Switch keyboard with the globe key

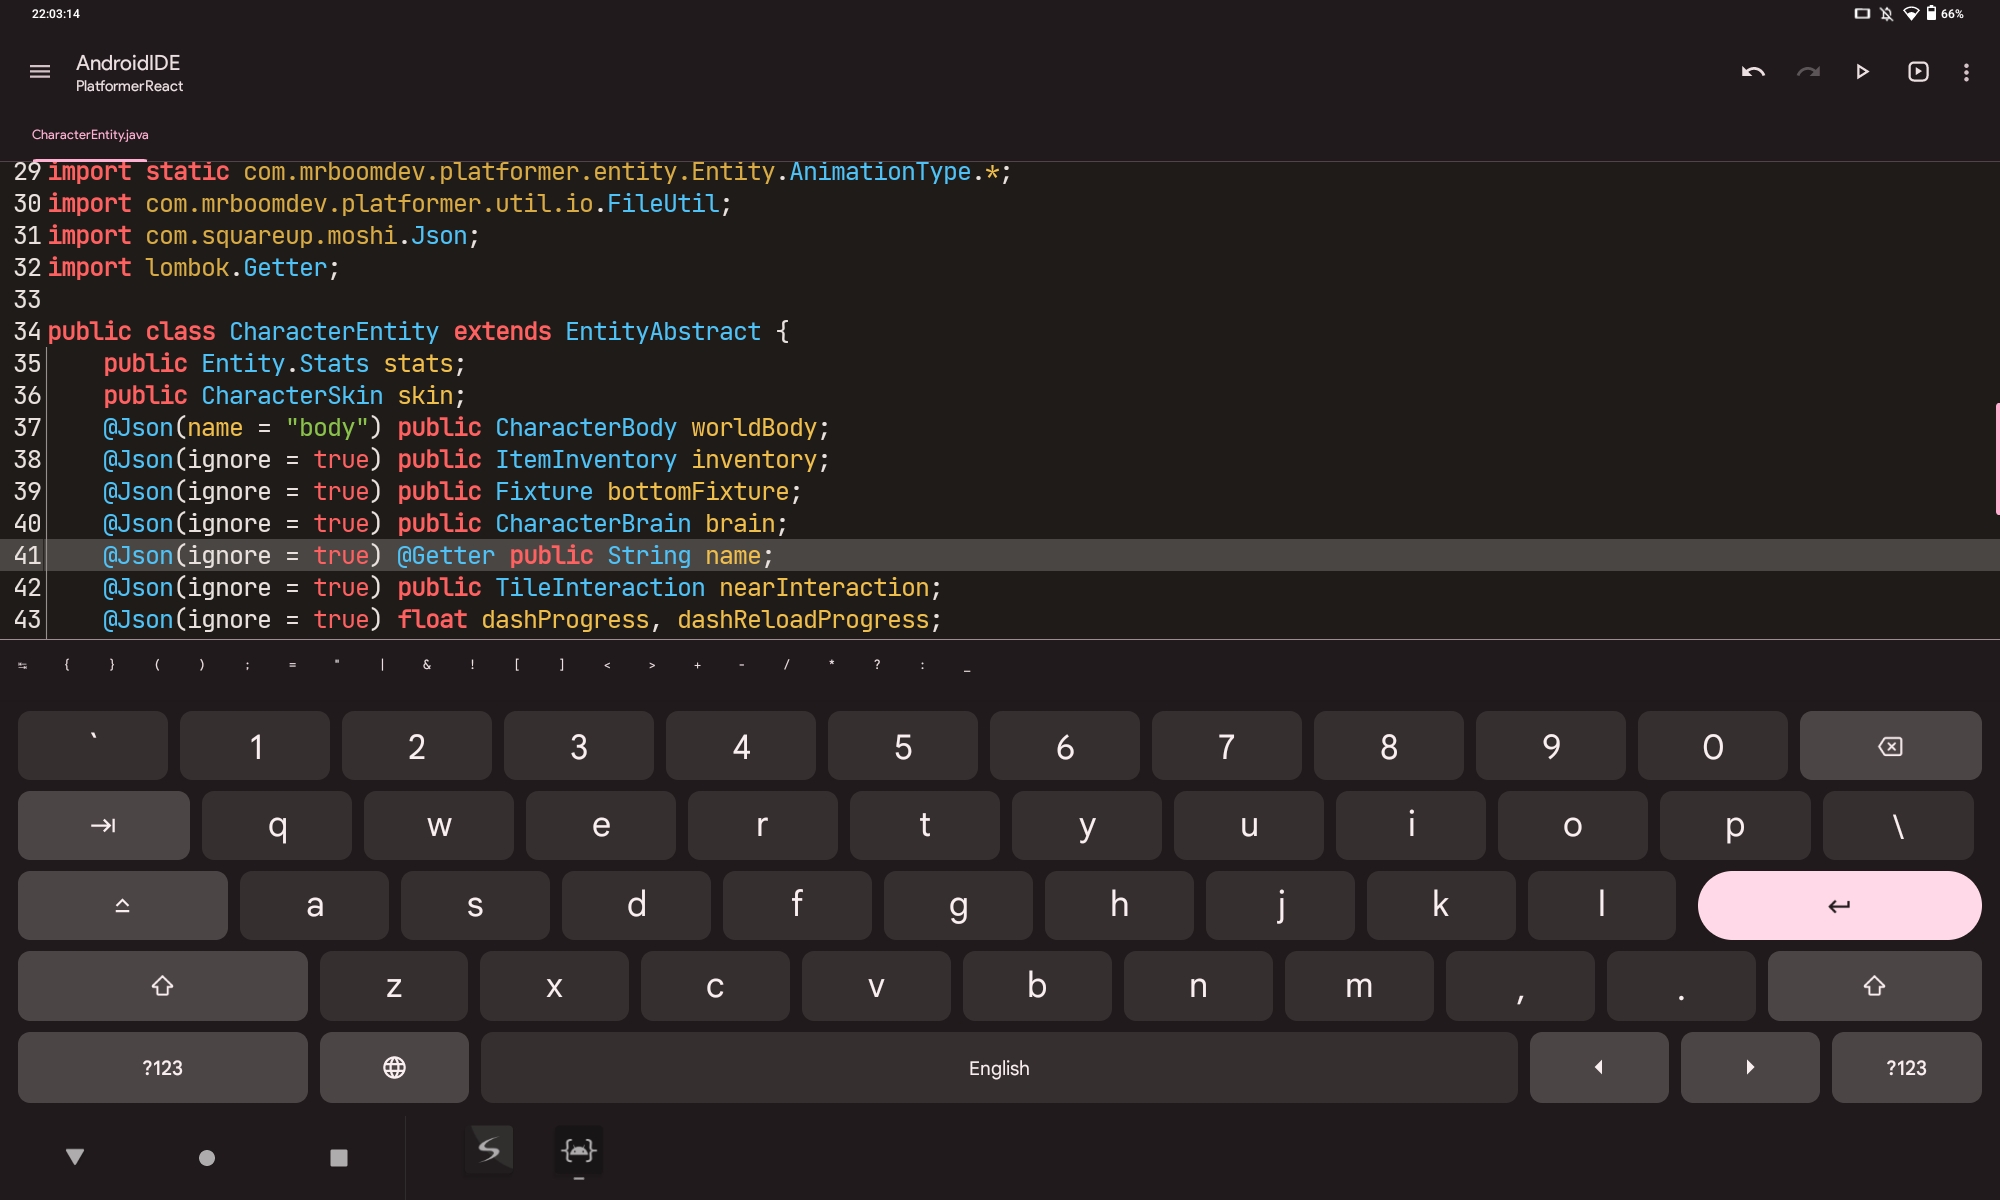click(393, 1067)
